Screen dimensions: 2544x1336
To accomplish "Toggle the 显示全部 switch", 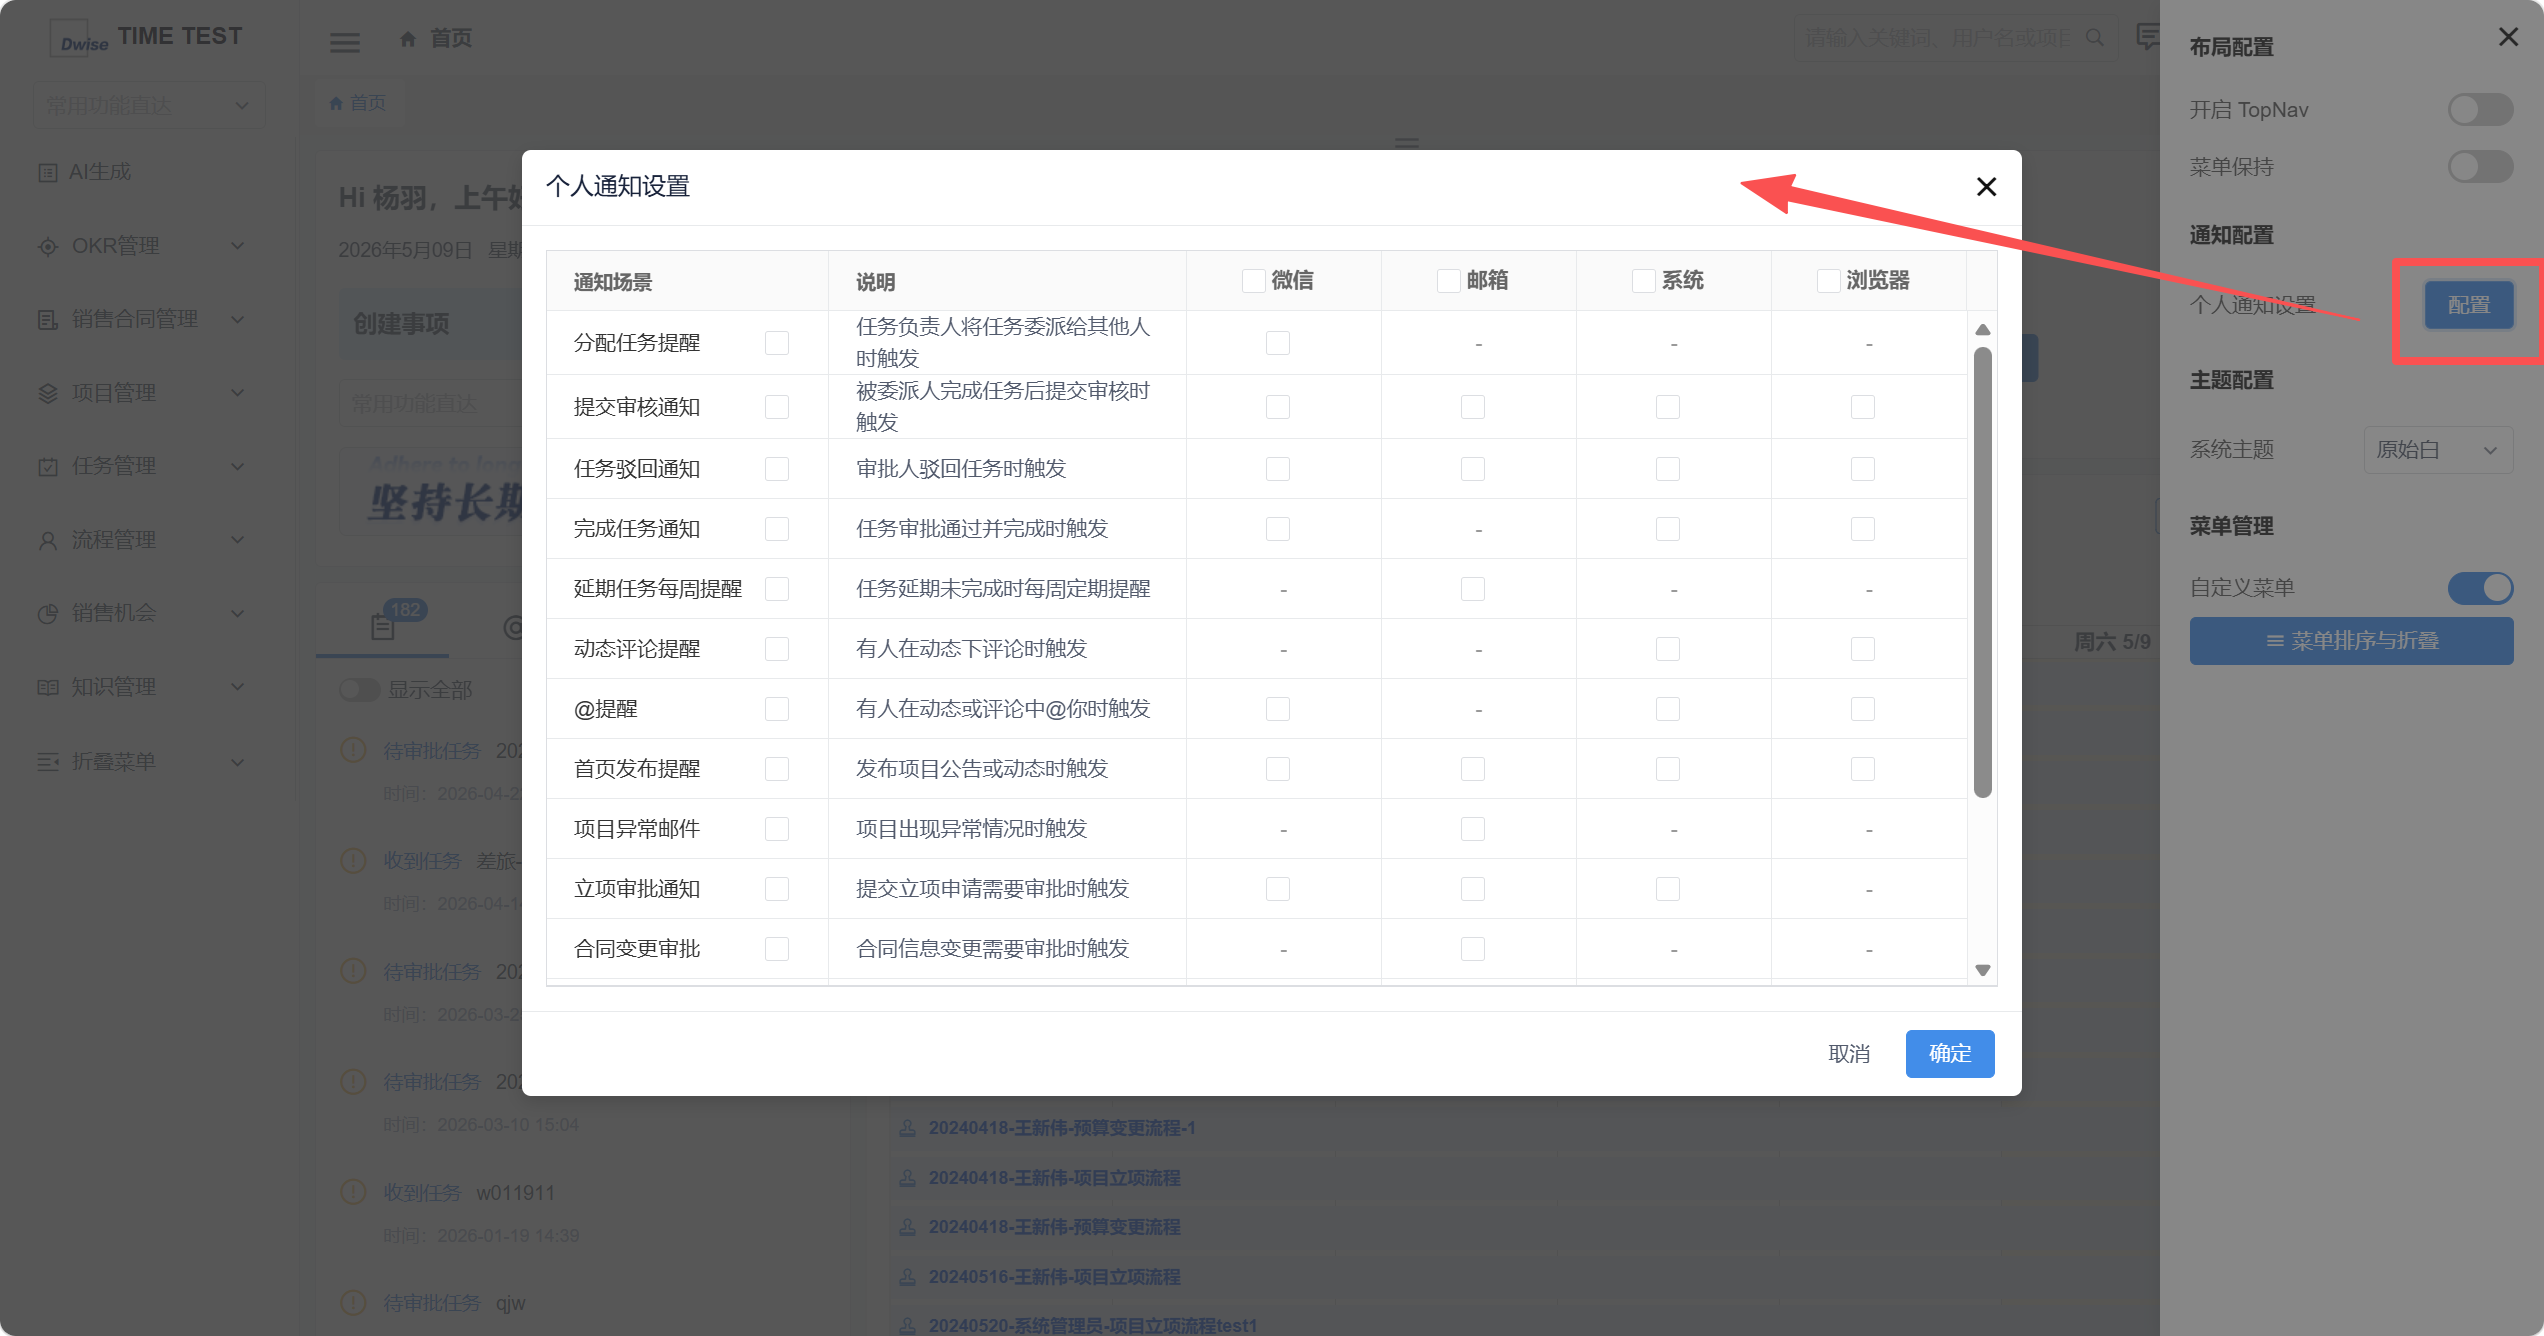I will (359, 690).
